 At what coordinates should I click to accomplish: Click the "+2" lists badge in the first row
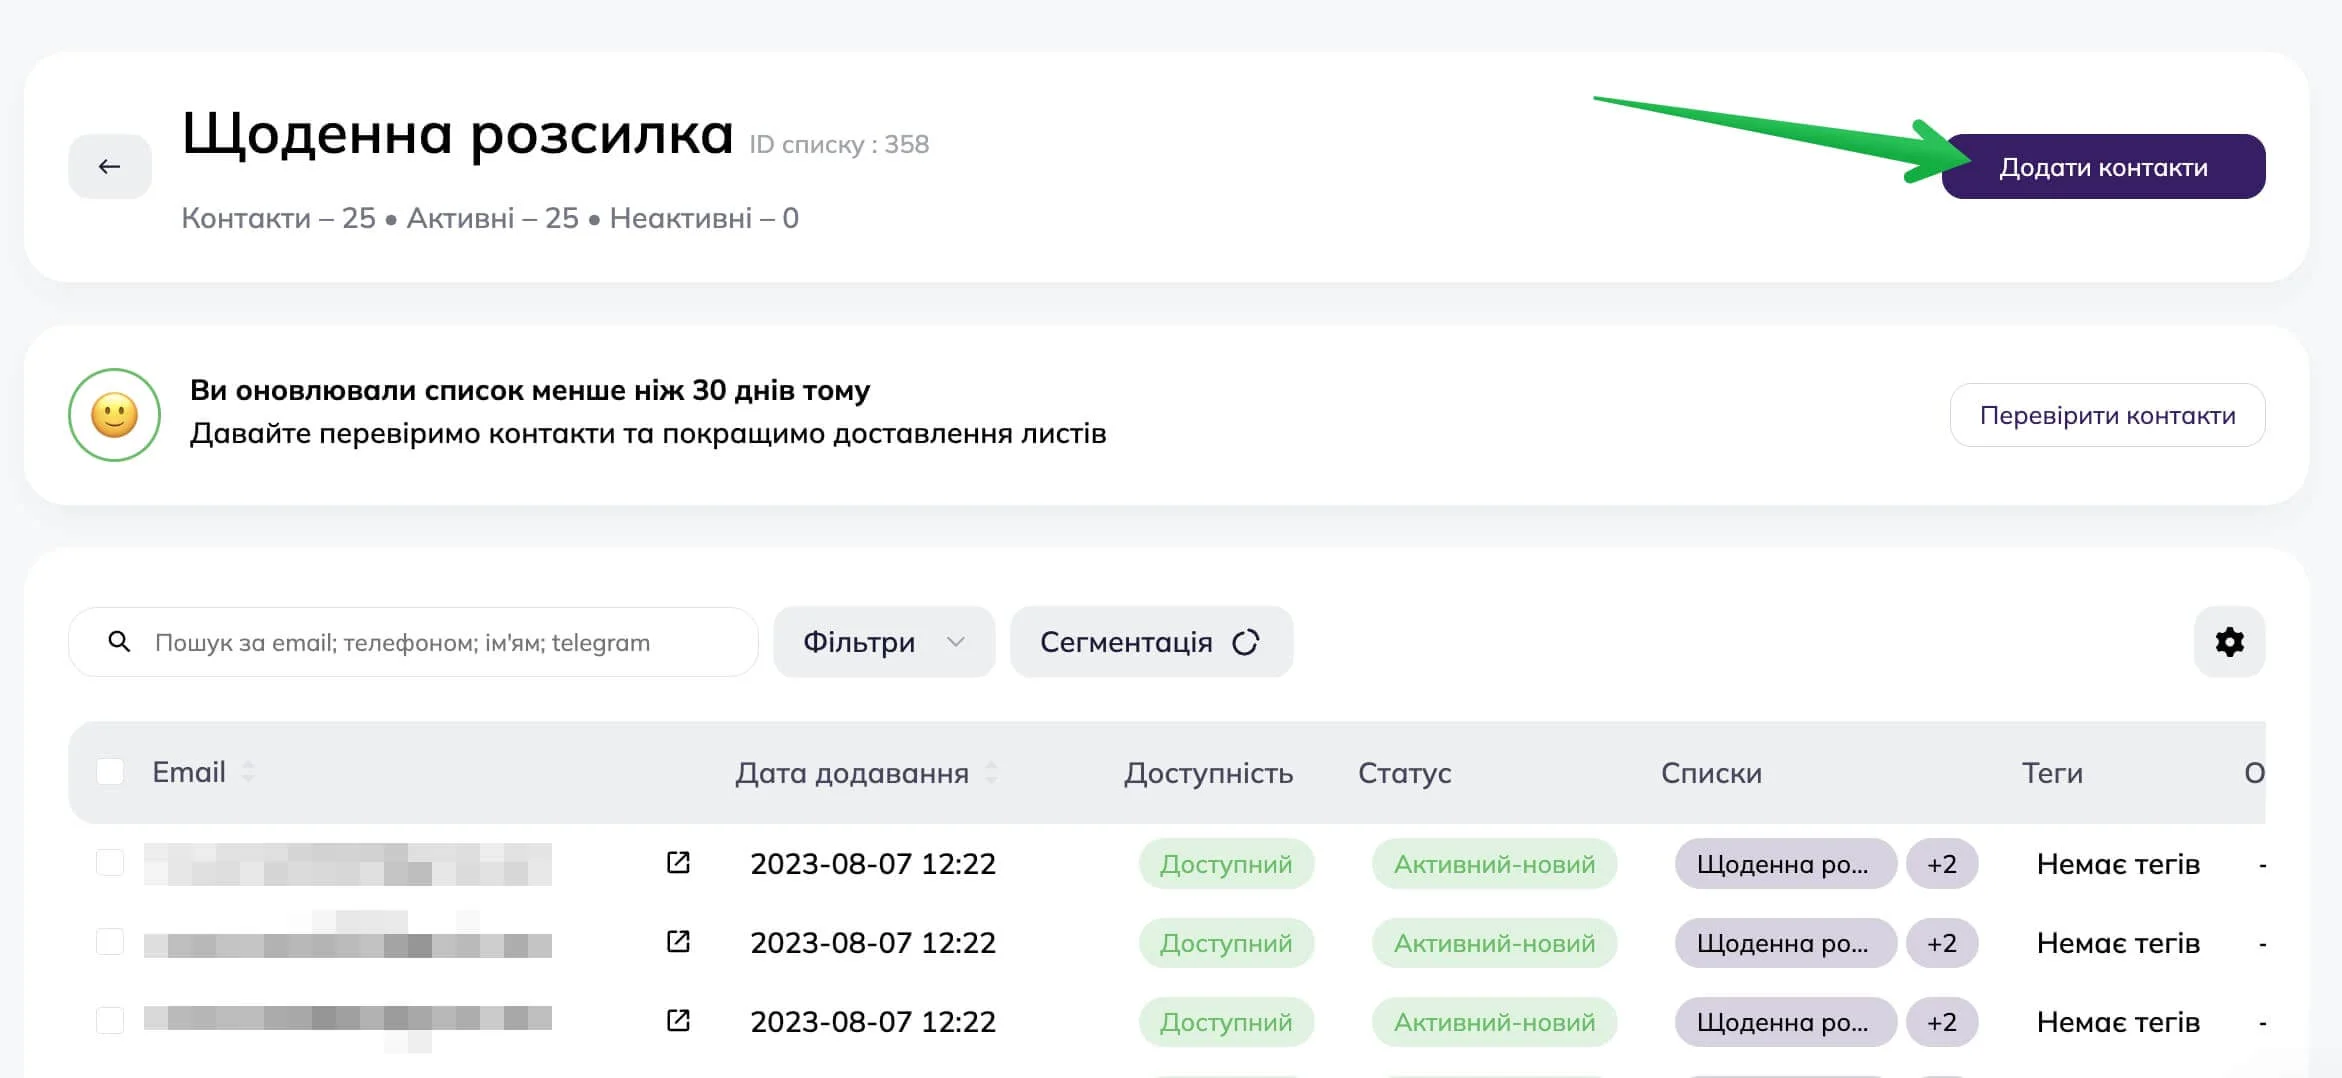1942,863
